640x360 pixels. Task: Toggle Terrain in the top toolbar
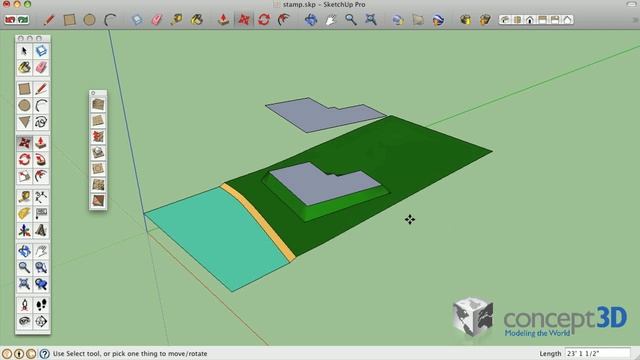pyautogui.click(x=418, y=19)
